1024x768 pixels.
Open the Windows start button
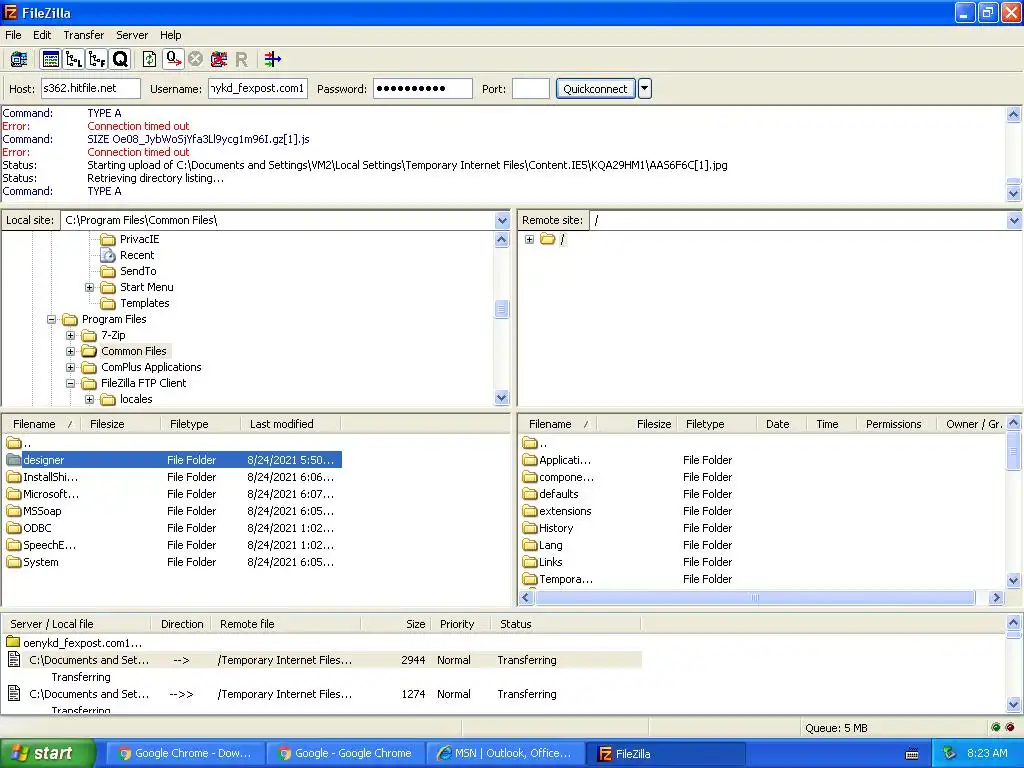click(x=47, y=753)
